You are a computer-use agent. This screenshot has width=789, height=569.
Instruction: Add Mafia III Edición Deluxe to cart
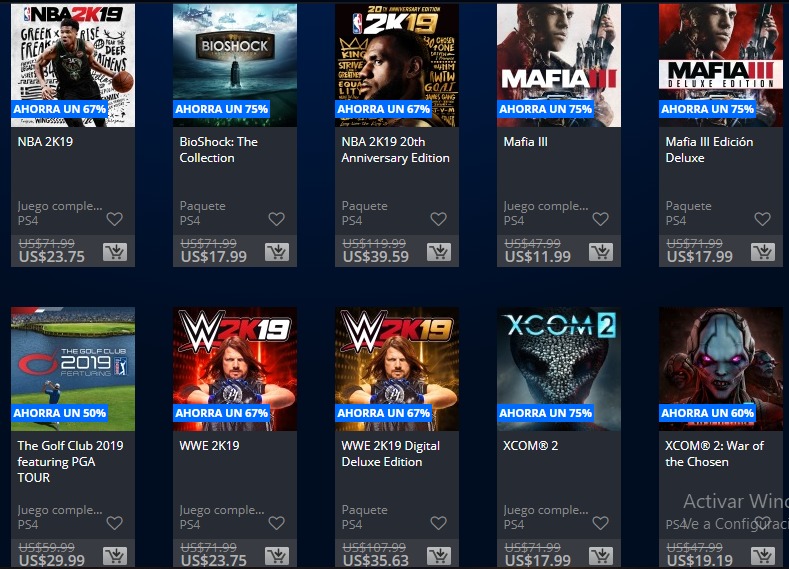tap(763, 252)
